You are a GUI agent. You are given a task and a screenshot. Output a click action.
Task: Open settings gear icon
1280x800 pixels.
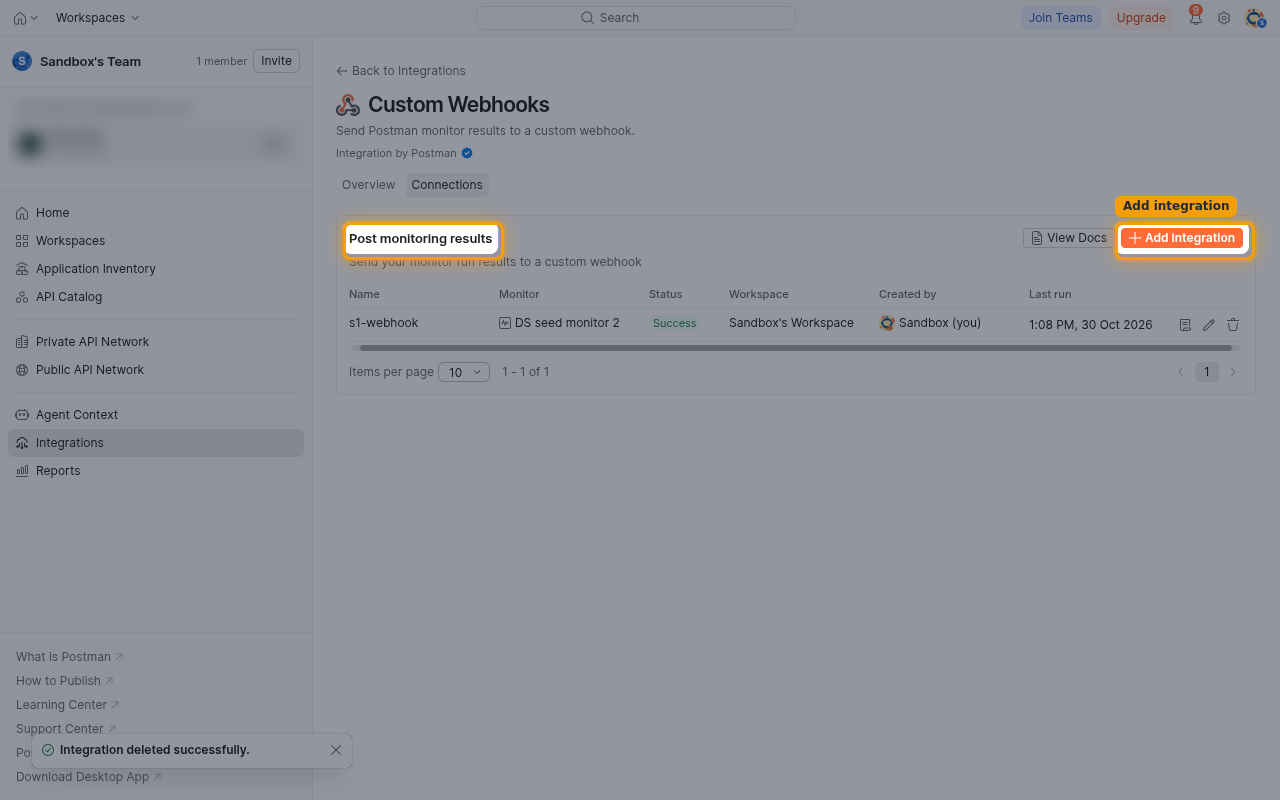1224,18
